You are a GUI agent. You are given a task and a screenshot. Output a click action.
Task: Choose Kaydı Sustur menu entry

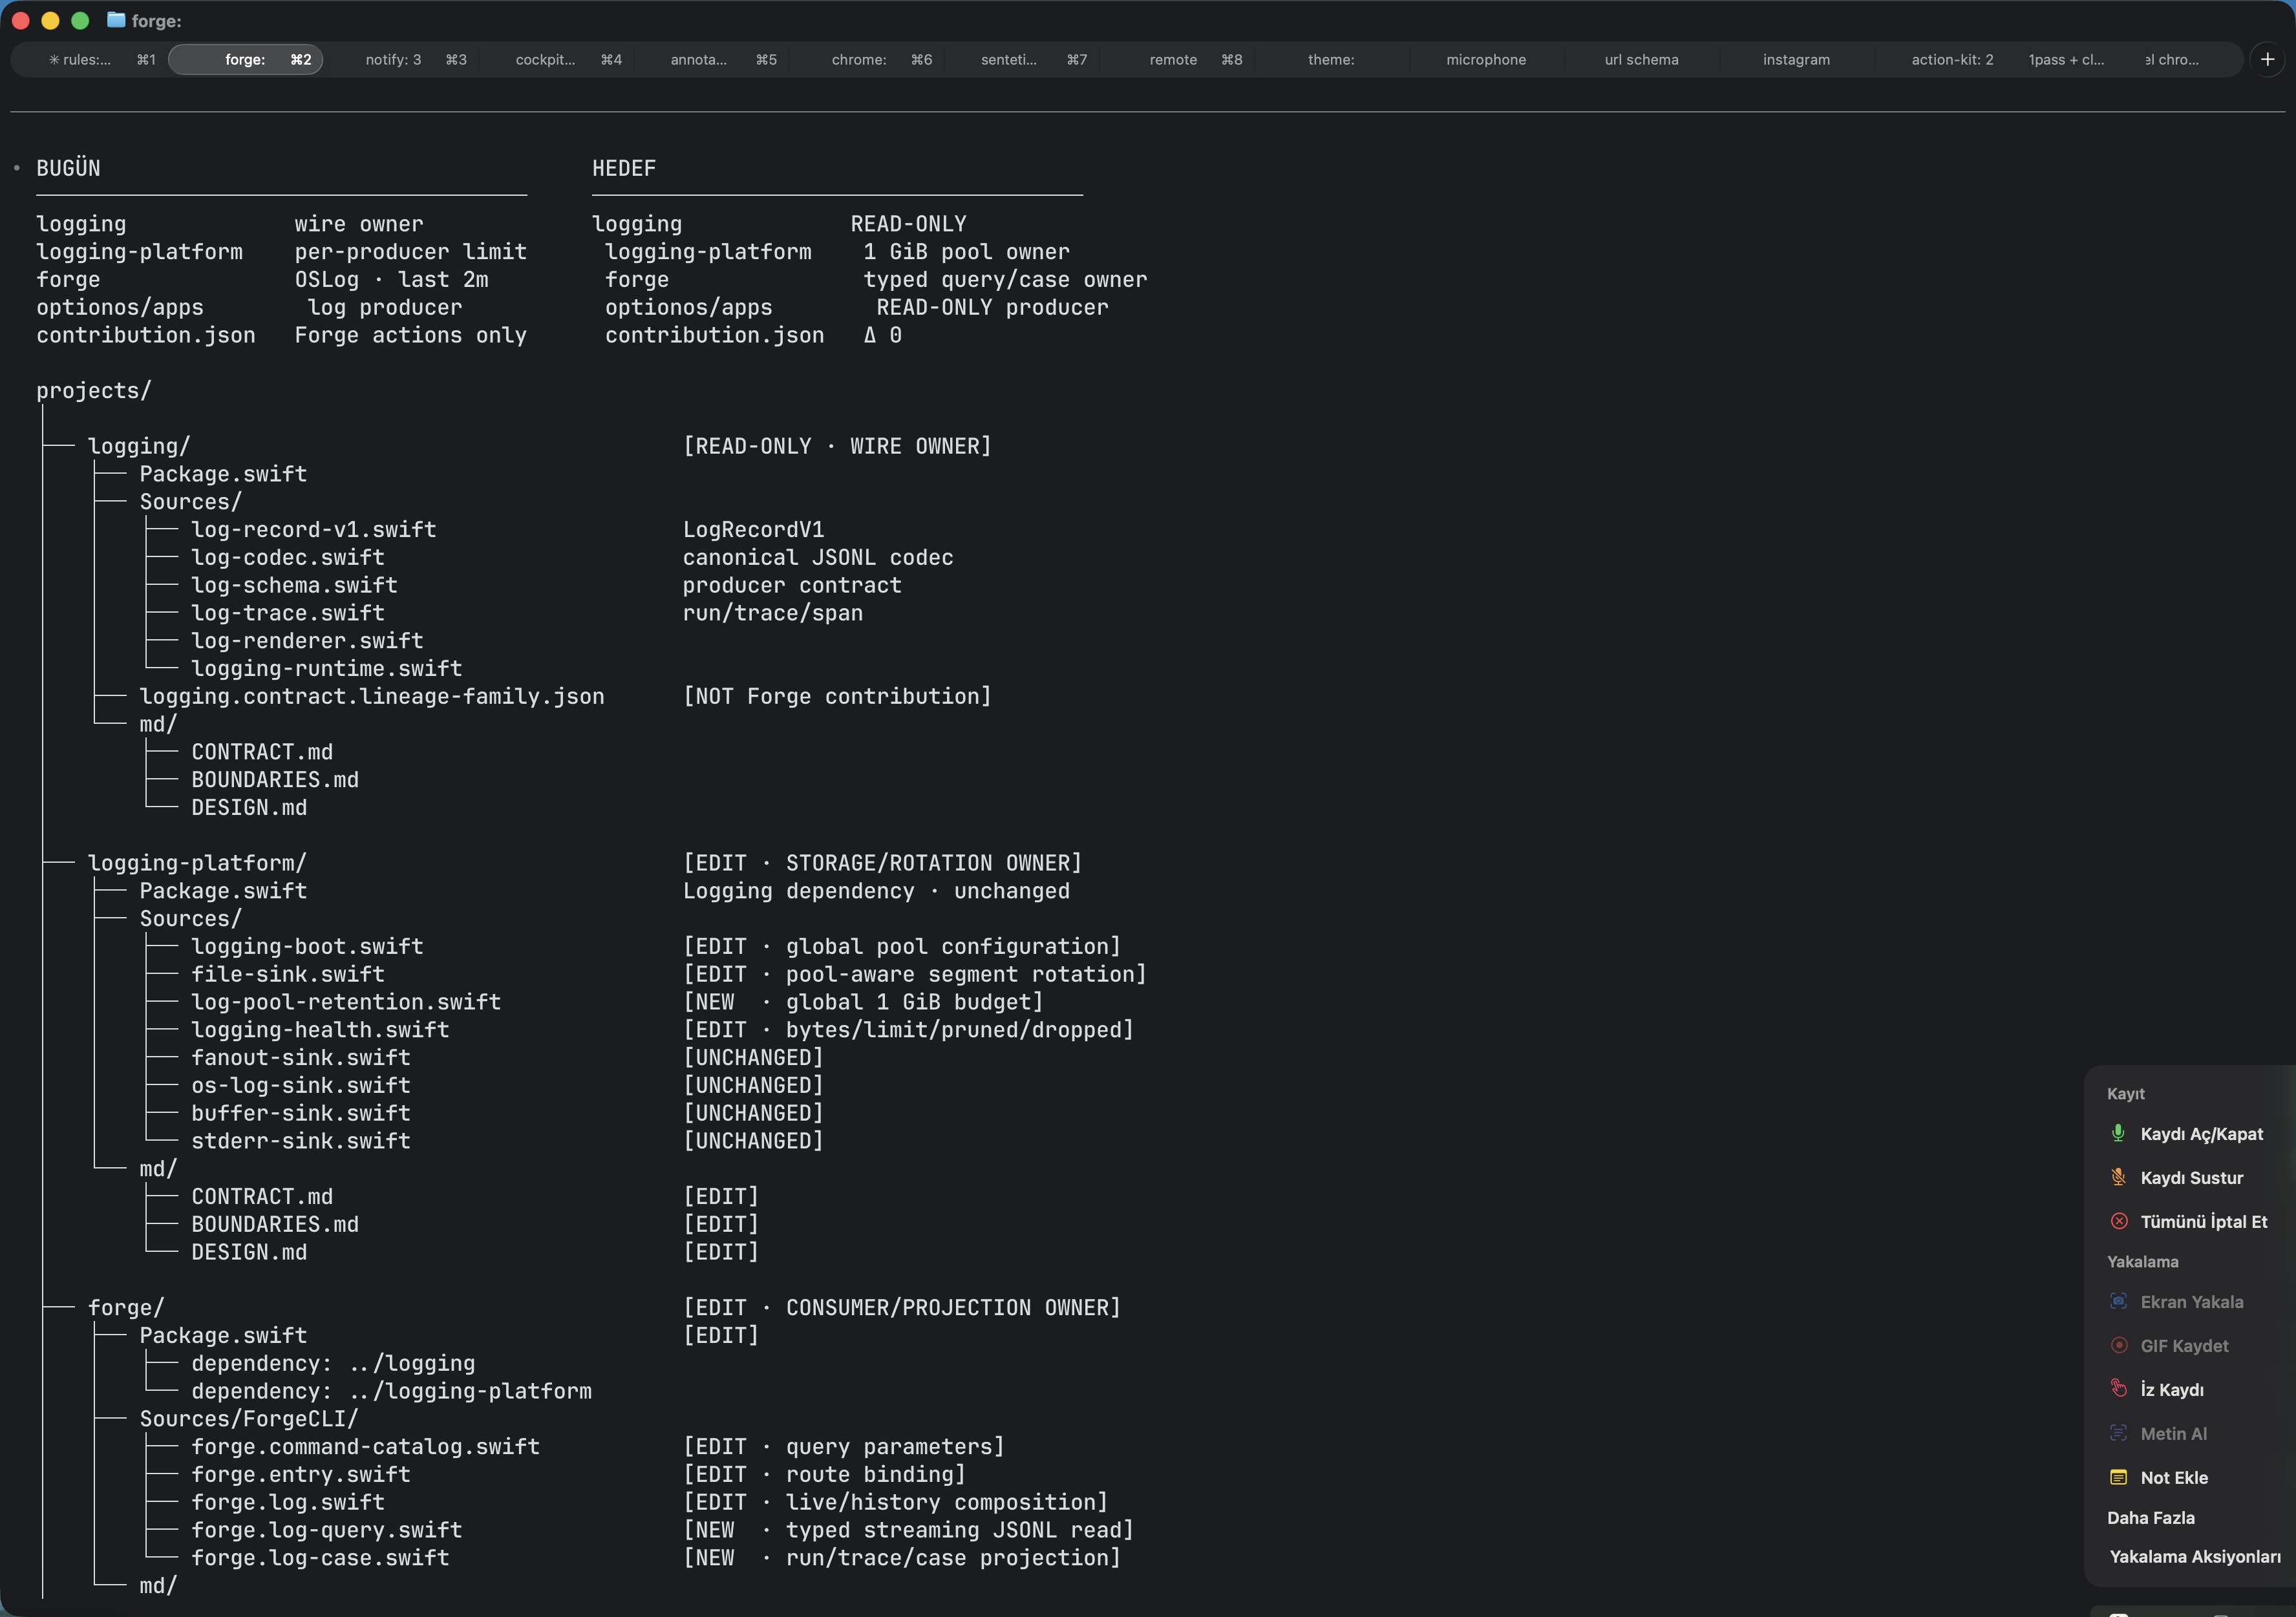click(2190, 1177)
